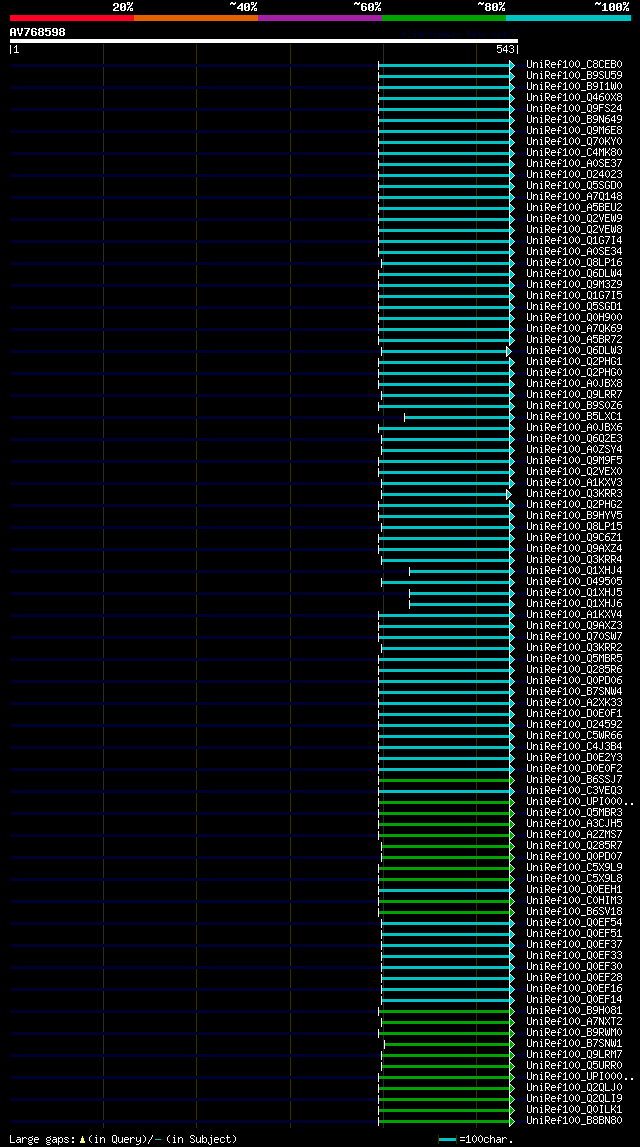640x1147 pixels.
Task: Select the UniRef100_Q8LP16 hit label
Action: (574, 262)
